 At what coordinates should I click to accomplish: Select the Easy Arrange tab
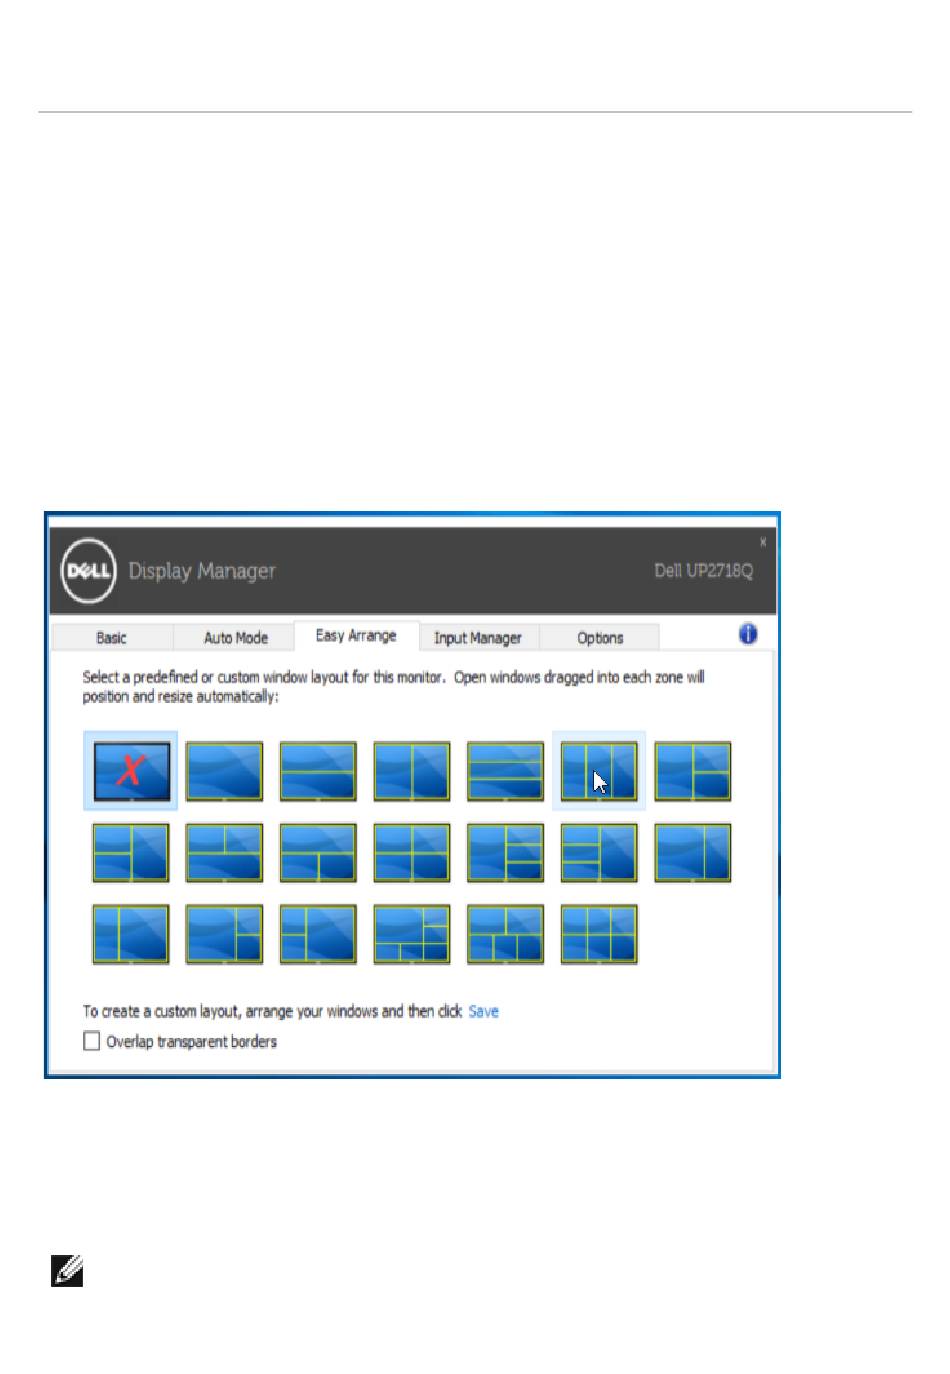(356, 636)
